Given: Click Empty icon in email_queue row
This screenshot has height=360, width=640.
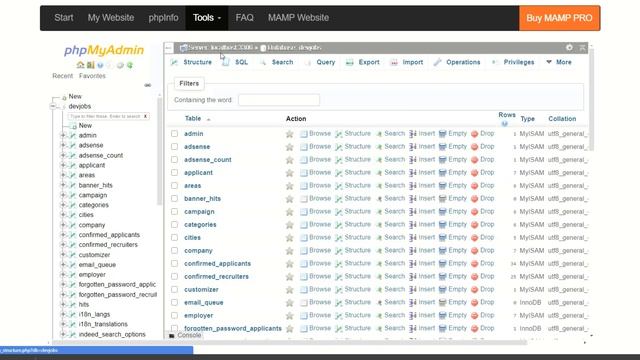Looking at the screenshot, I should point(442,302).
